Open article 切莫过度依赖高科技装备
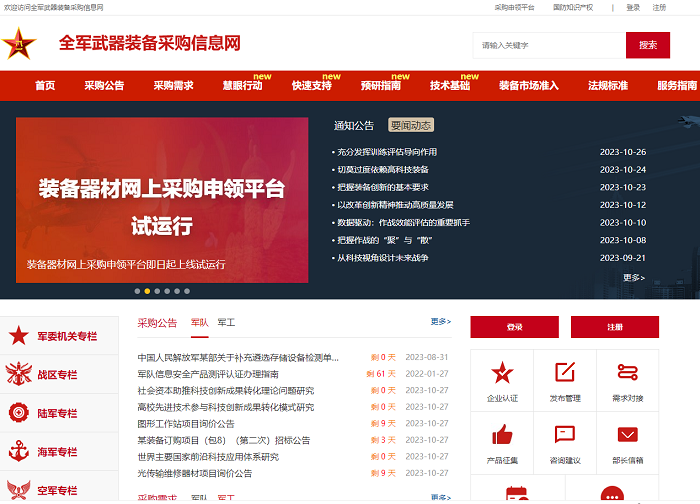Viewport: 700px width, 504px height. (383, 170)
